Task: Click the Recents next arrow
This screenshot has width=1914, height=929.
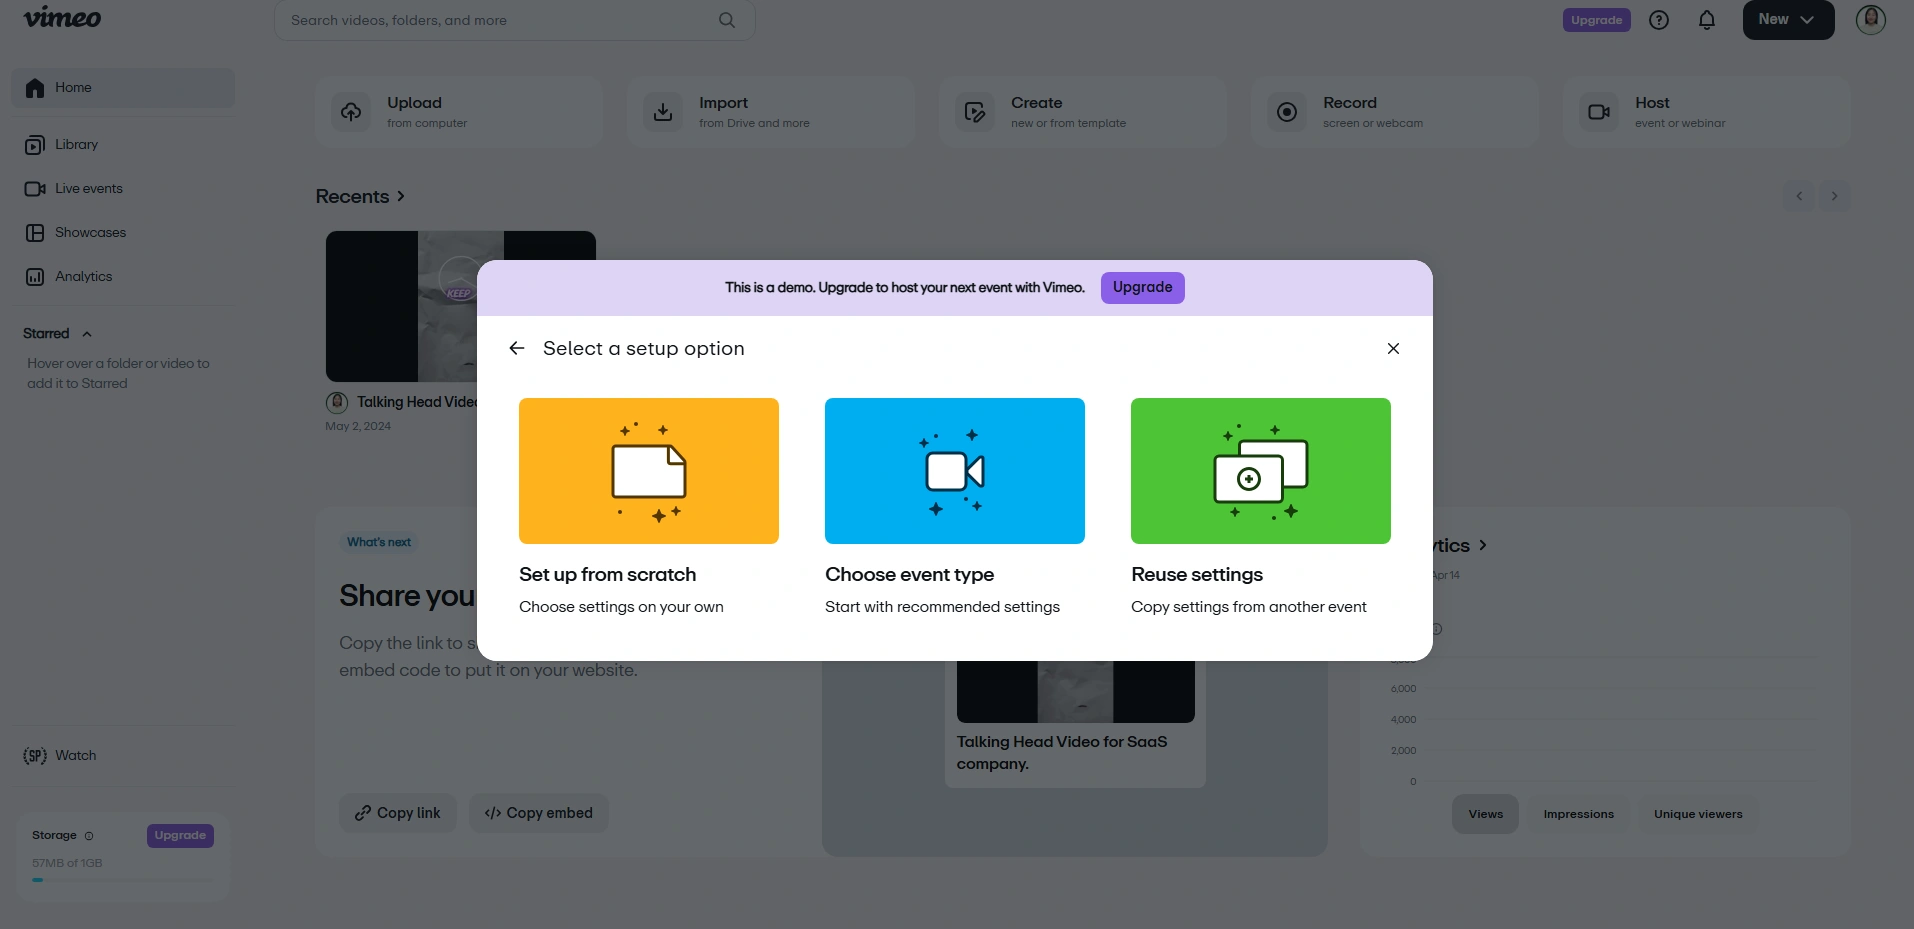Action: [1834, 196]
